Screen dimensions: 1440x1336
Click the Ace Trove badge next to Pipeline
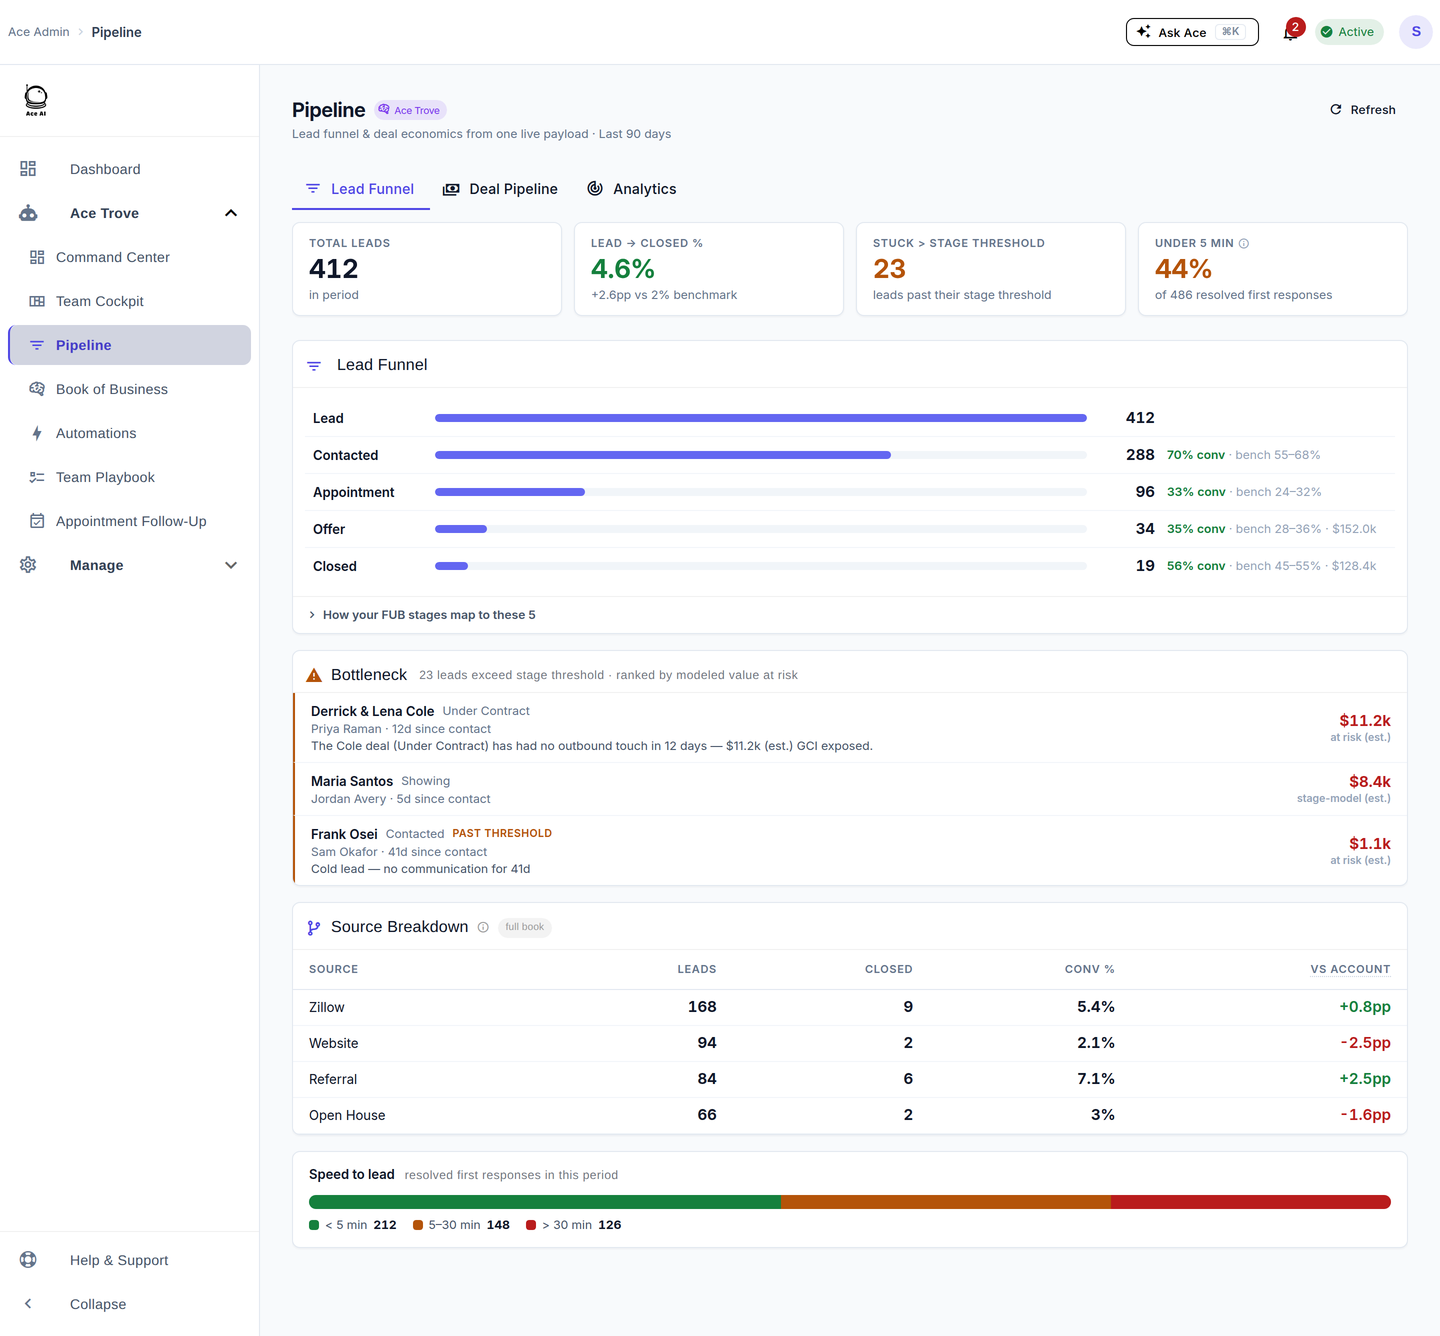[x=411, y=110]
